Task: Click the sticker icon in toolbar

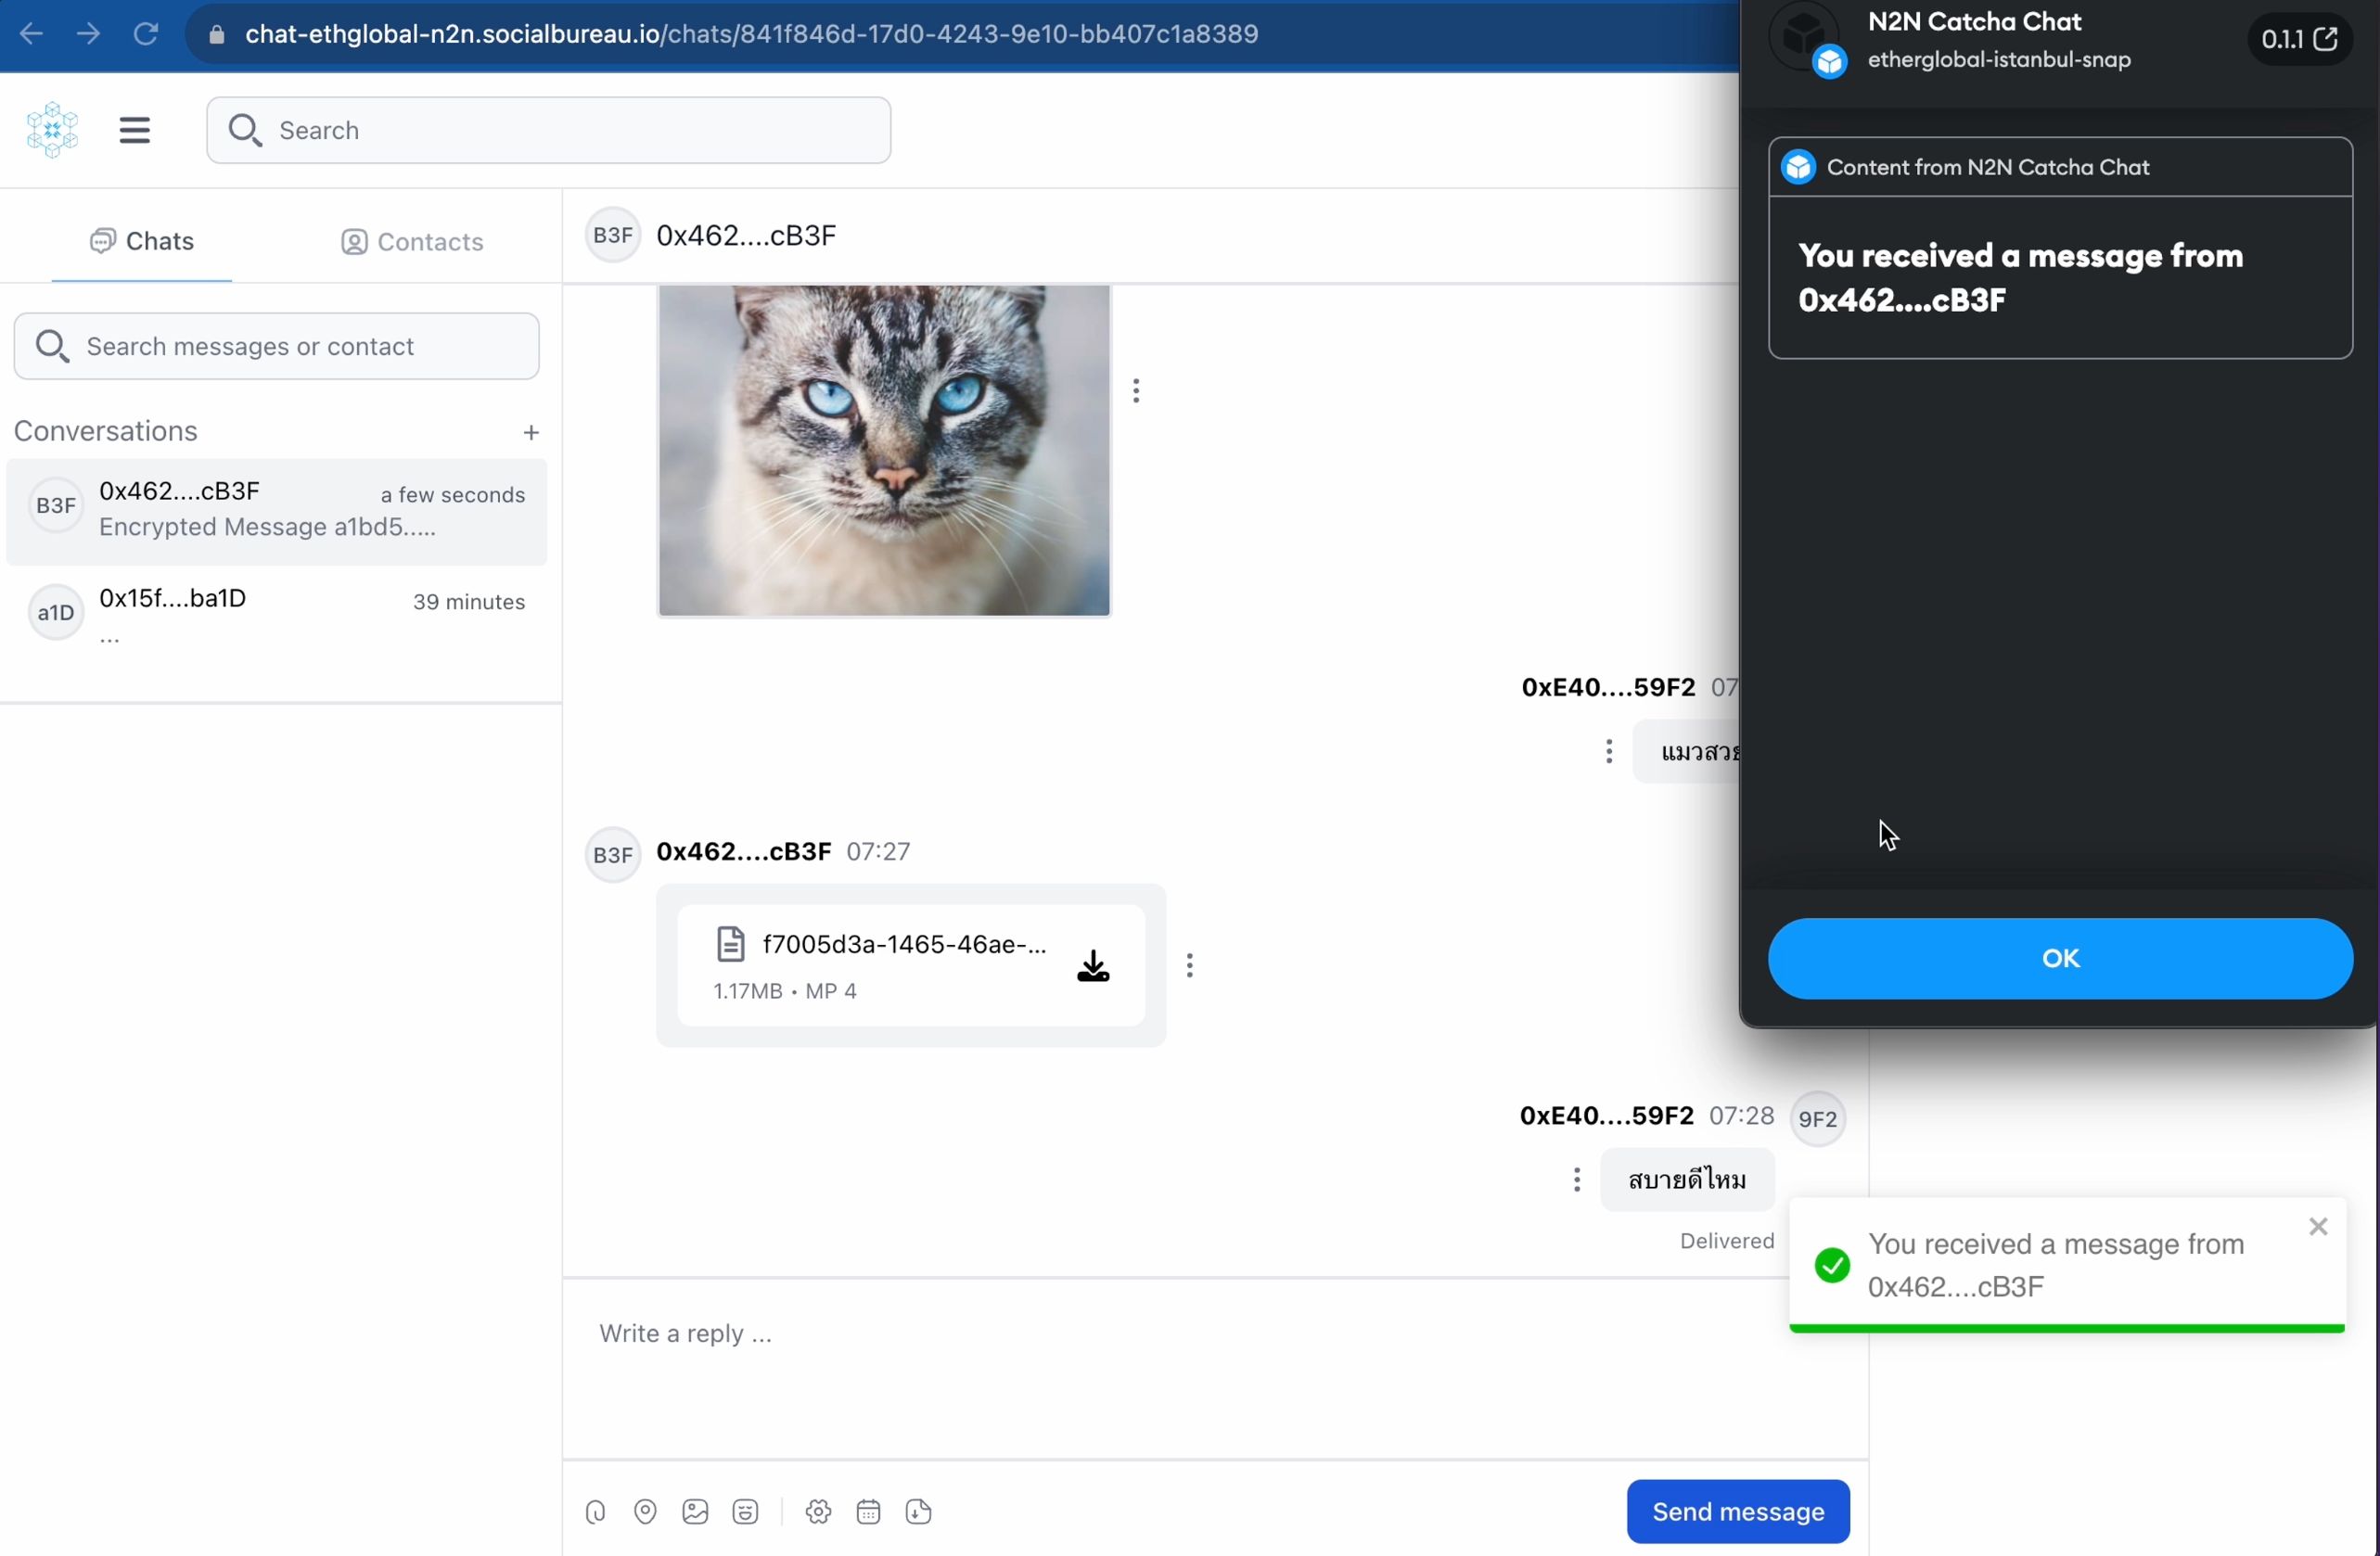Action: pos(746,1512)
